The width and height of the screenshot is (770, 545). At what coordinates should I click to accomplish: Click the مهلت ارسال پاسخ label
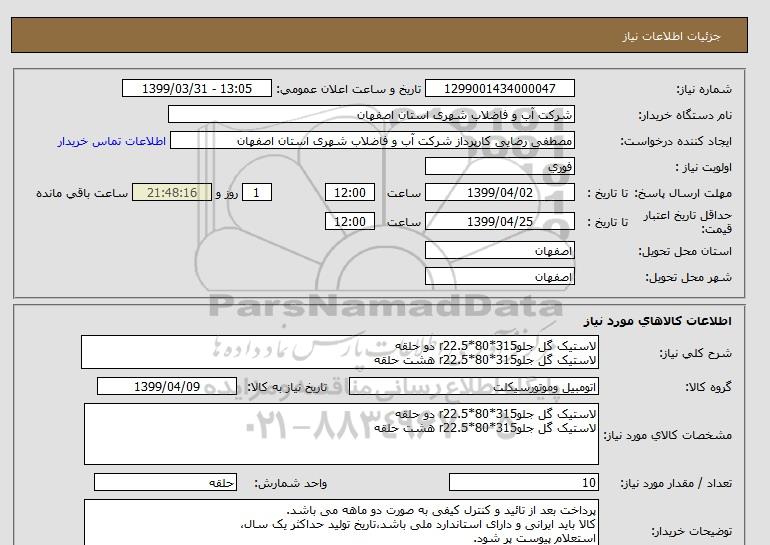tap(684, 193)
